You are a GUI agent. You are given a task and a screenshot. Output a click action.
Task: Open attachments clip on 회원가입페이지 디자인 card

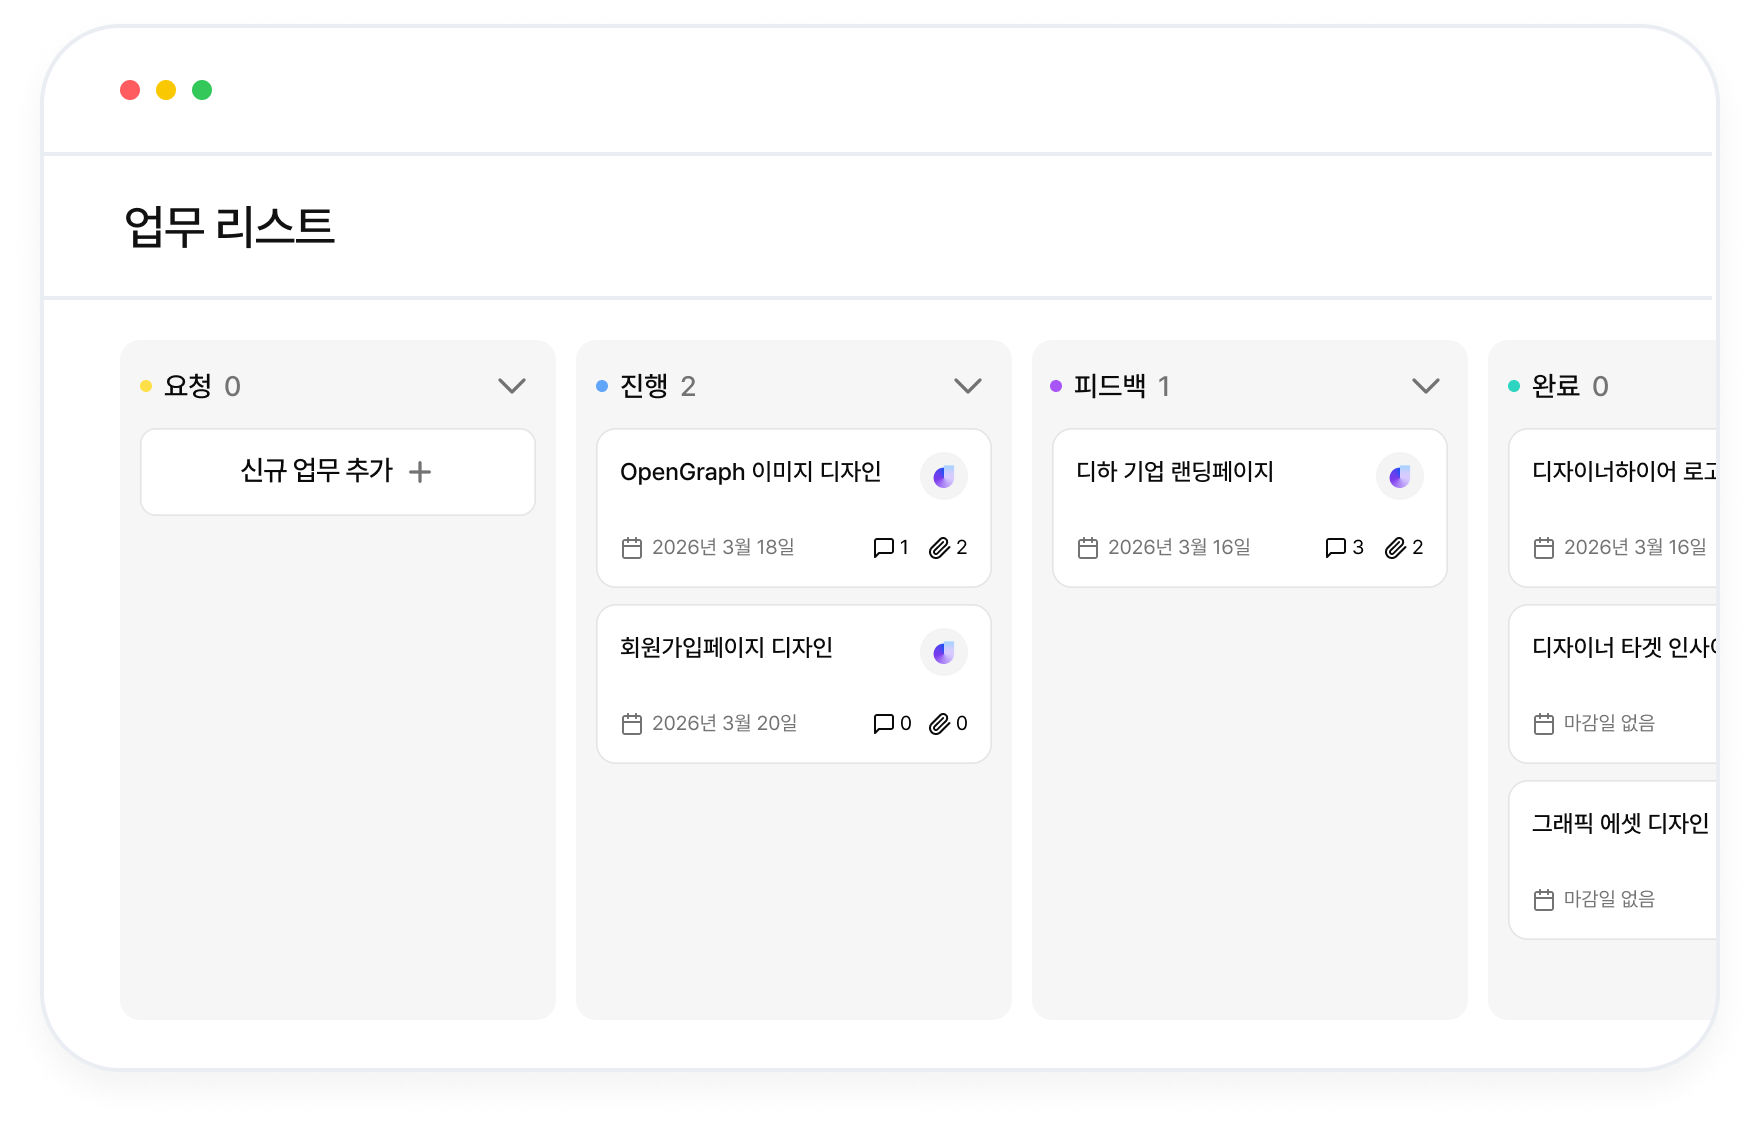(939, 723)
